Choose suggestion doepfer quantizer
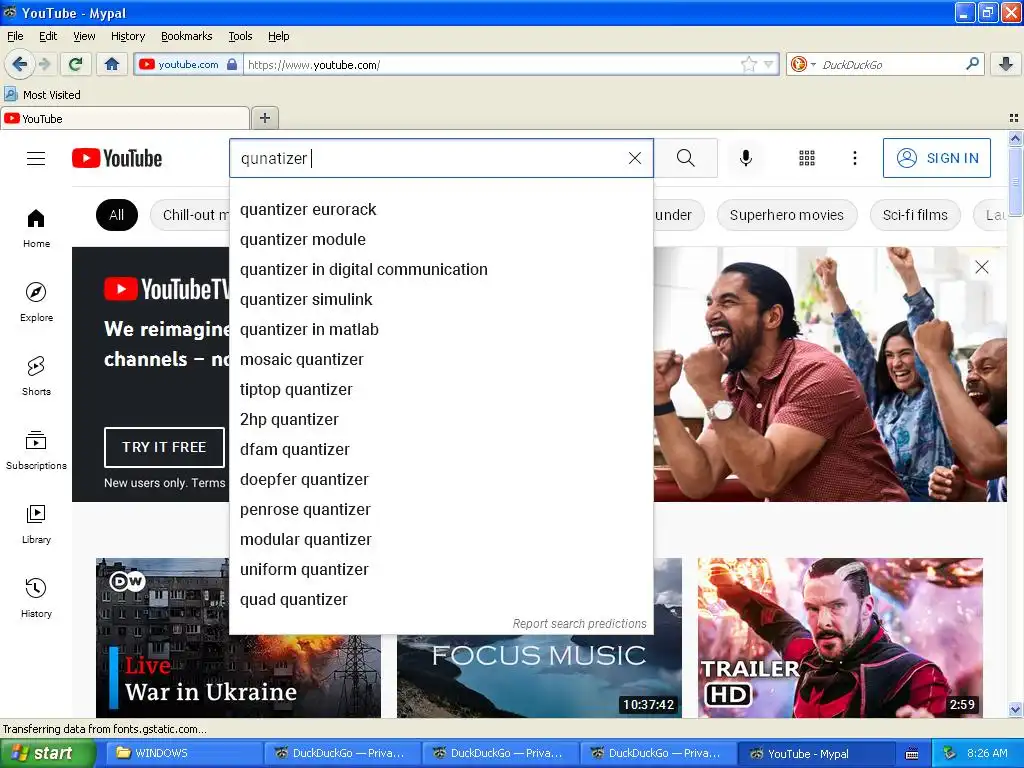The height and width of the screenshot is (768, 1024). [x=441, y=480]
